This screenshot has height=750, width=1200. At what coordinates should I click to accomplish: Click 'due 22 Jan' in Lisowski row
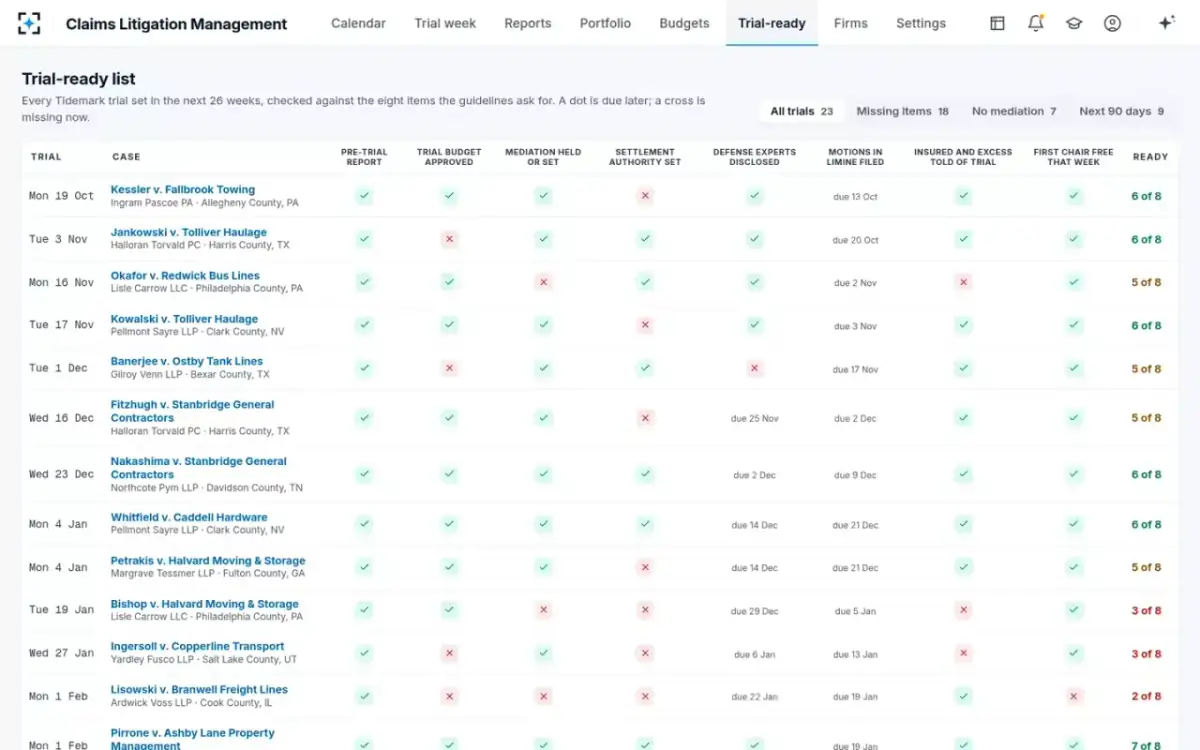point(754,697)
